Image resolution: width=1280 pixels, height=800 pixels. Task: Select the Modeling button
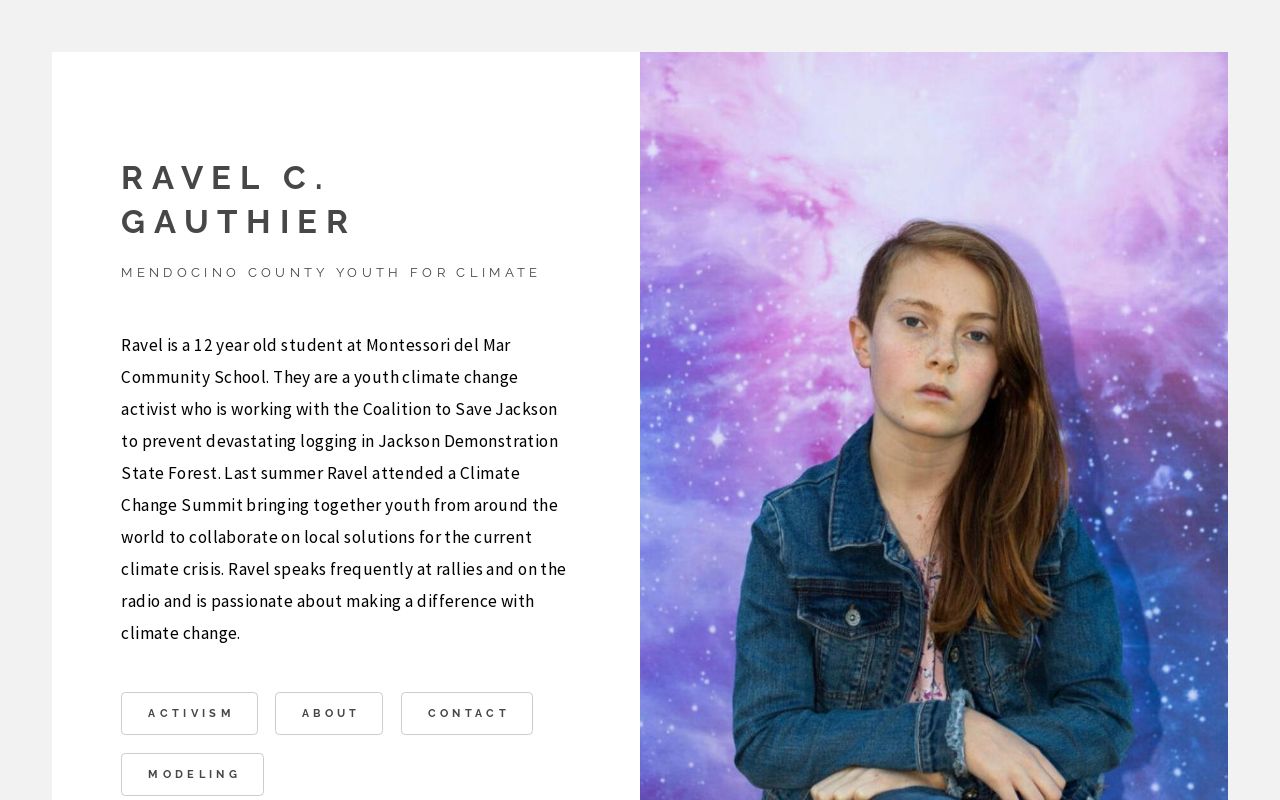point(193,774)
